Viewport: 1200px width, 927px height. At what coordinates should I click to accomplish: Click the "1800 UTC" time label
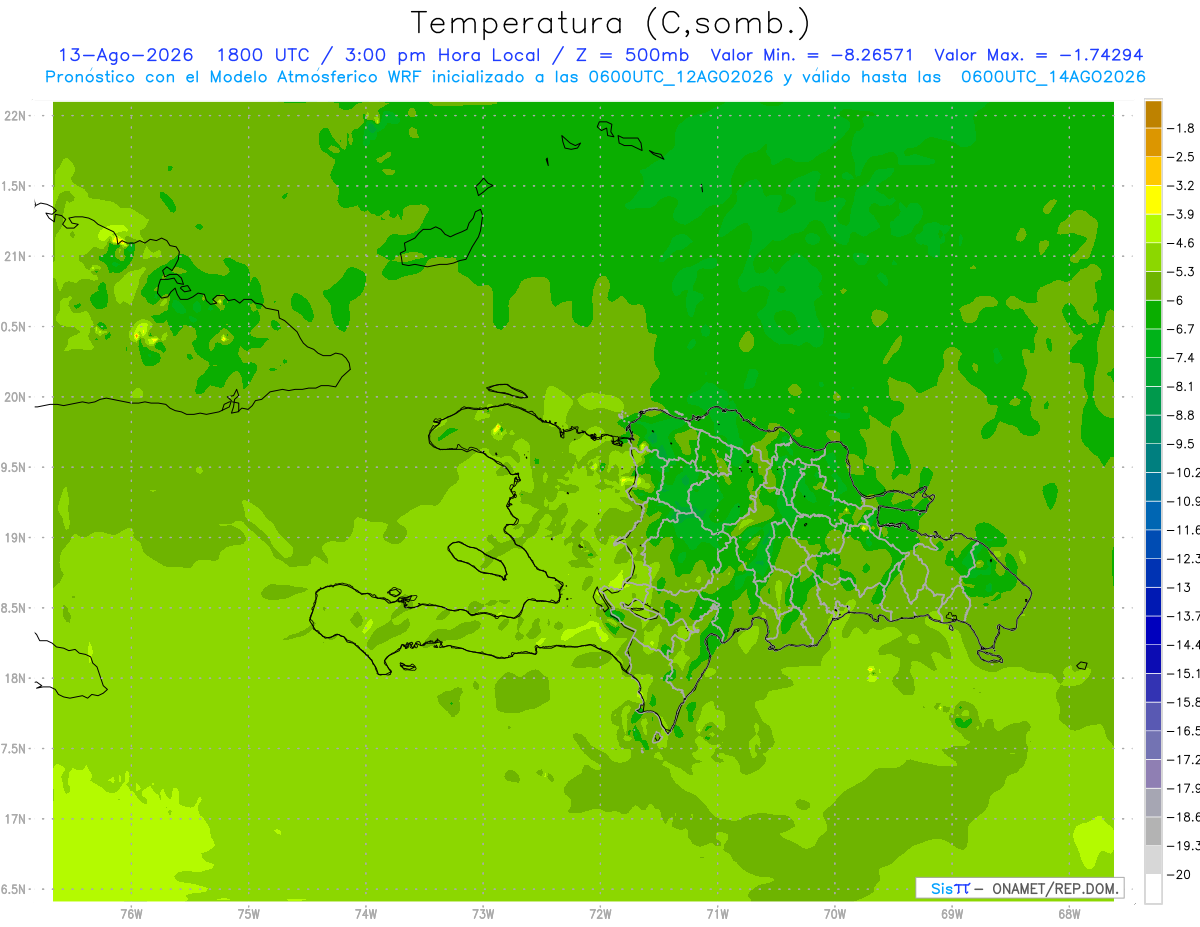pos(263,55)
